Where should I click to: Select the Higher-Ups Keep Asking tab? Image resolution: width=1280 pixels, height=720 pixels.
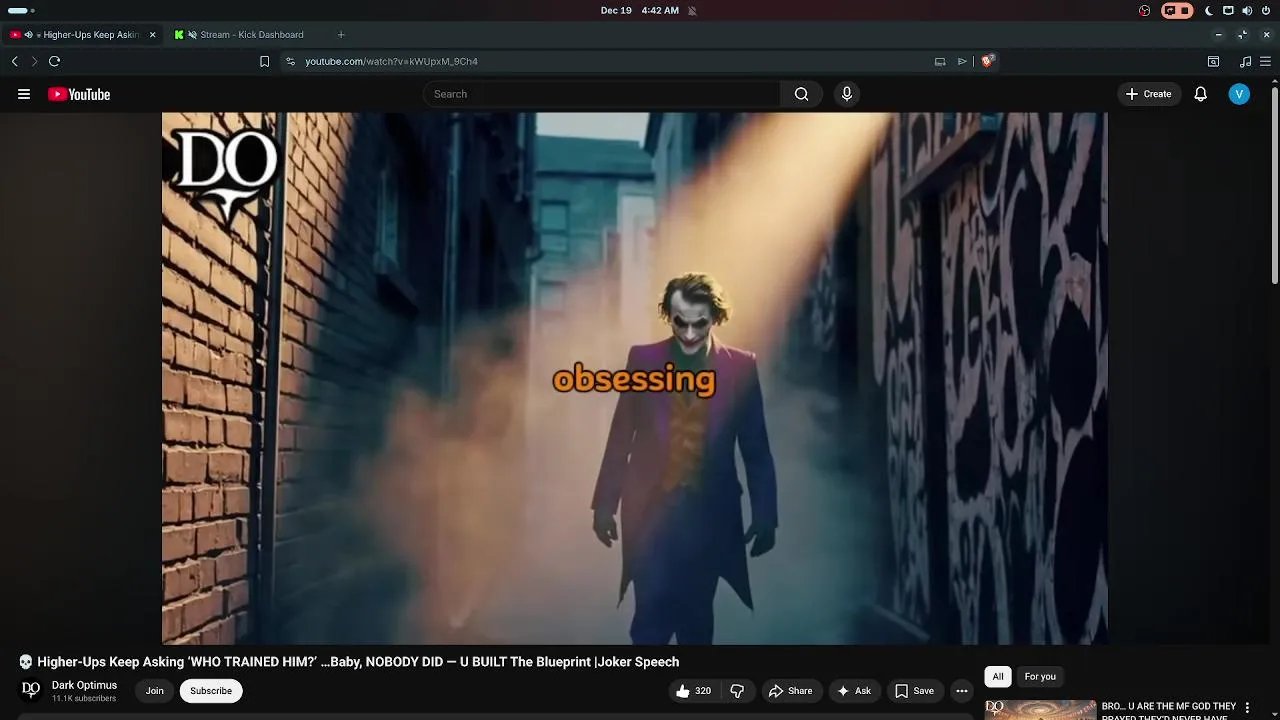(x=84, y=35)
